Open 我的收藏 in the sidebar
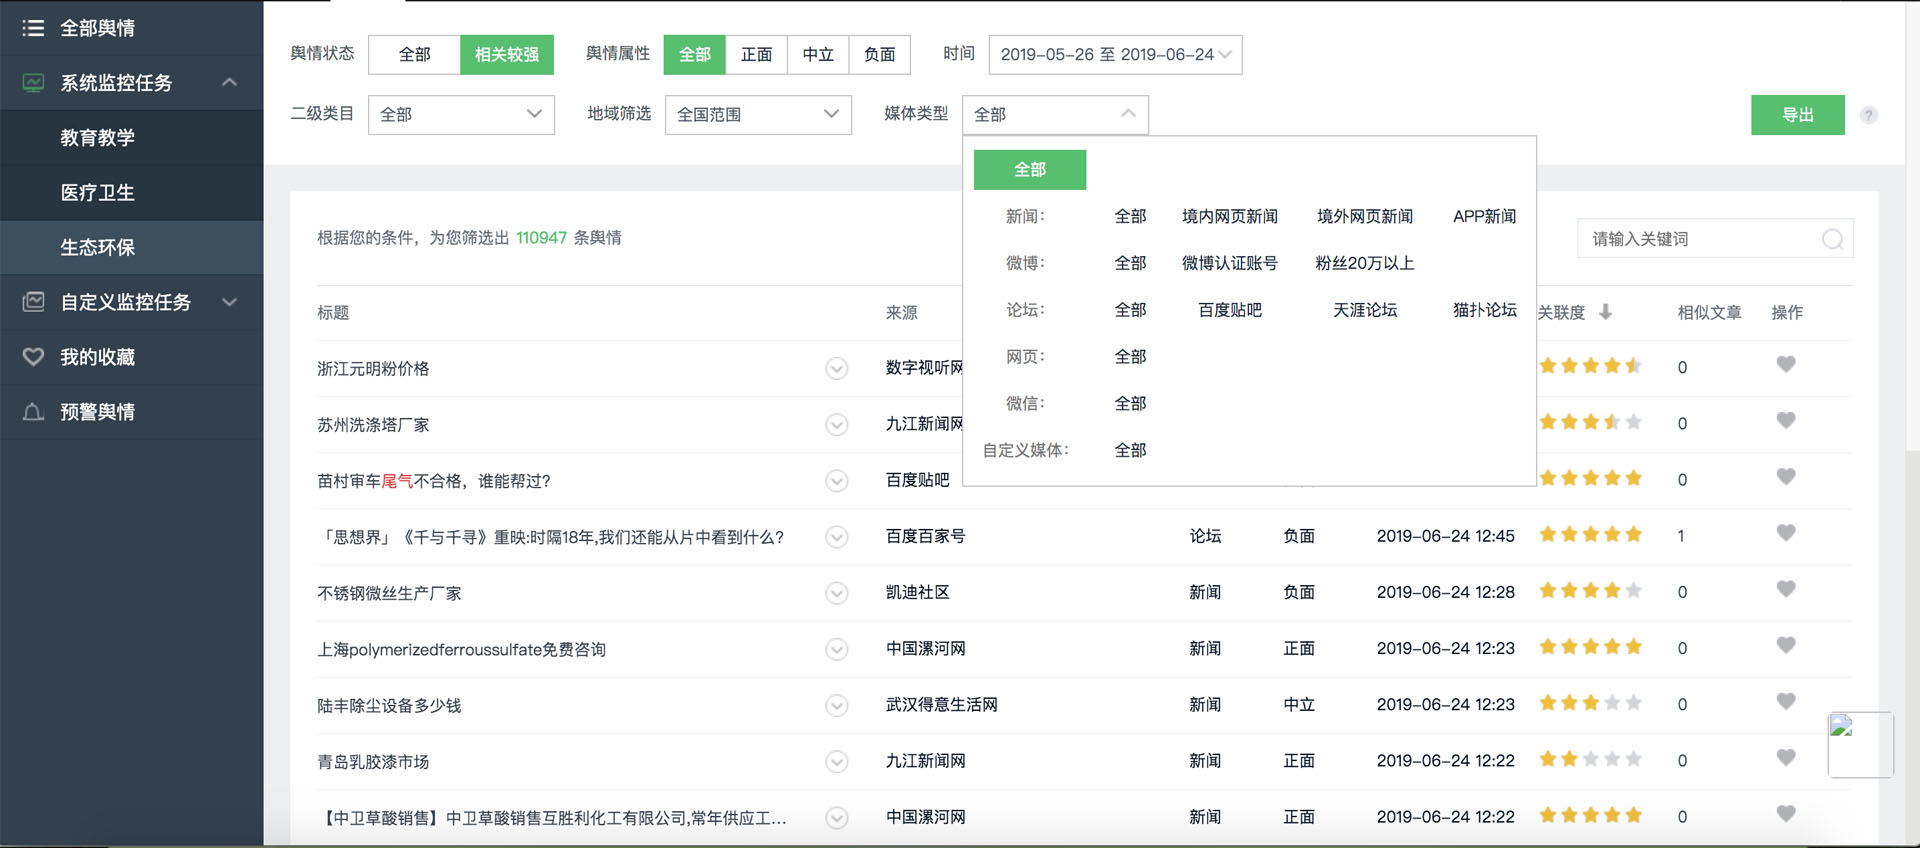 [97, 357]
